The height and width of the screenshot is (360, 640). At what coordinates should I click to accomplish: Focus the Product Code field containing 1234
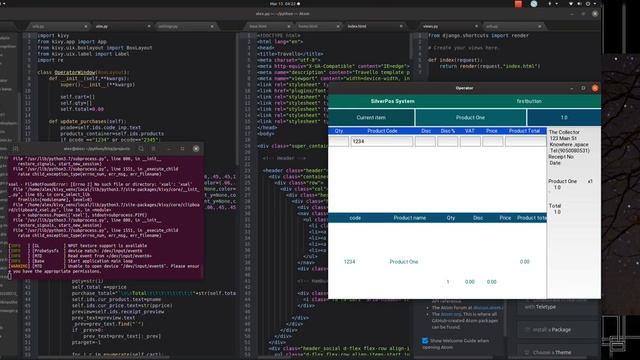pyautogui.click(x=382, y=141)
